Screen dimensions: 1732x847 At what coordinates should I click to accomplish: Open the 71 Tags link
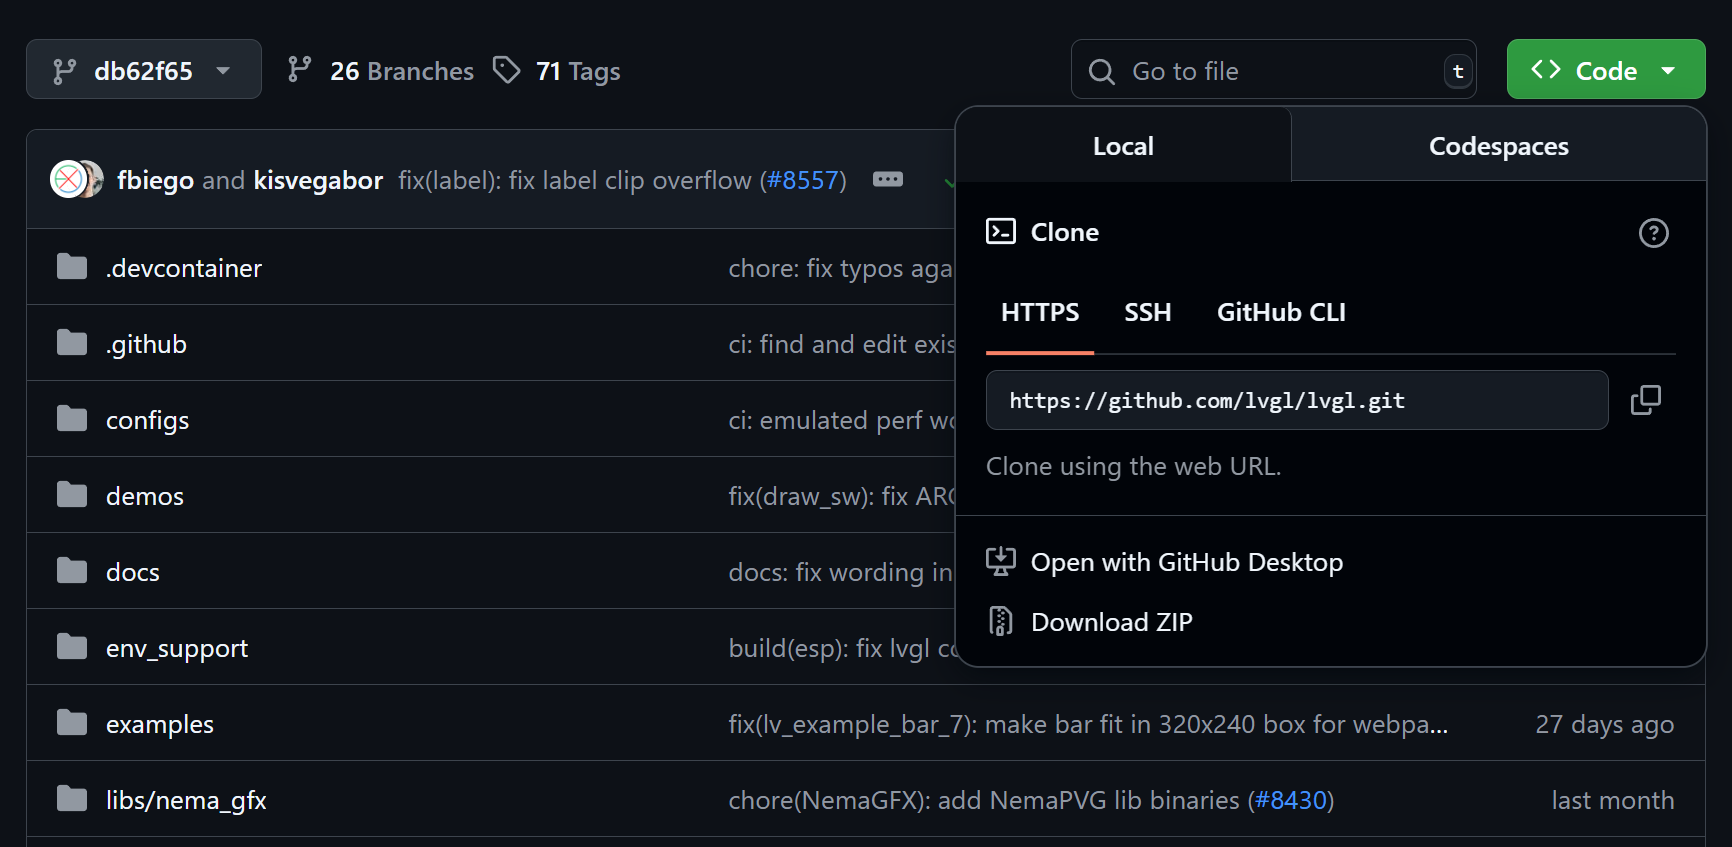tap(556, 71)
